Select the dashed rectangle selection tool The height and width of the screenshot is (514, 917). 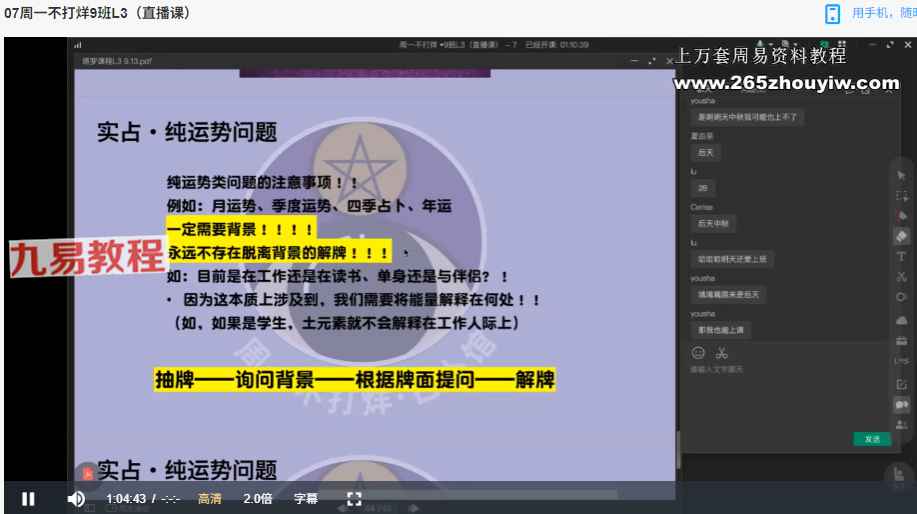(x=901, y=196)
